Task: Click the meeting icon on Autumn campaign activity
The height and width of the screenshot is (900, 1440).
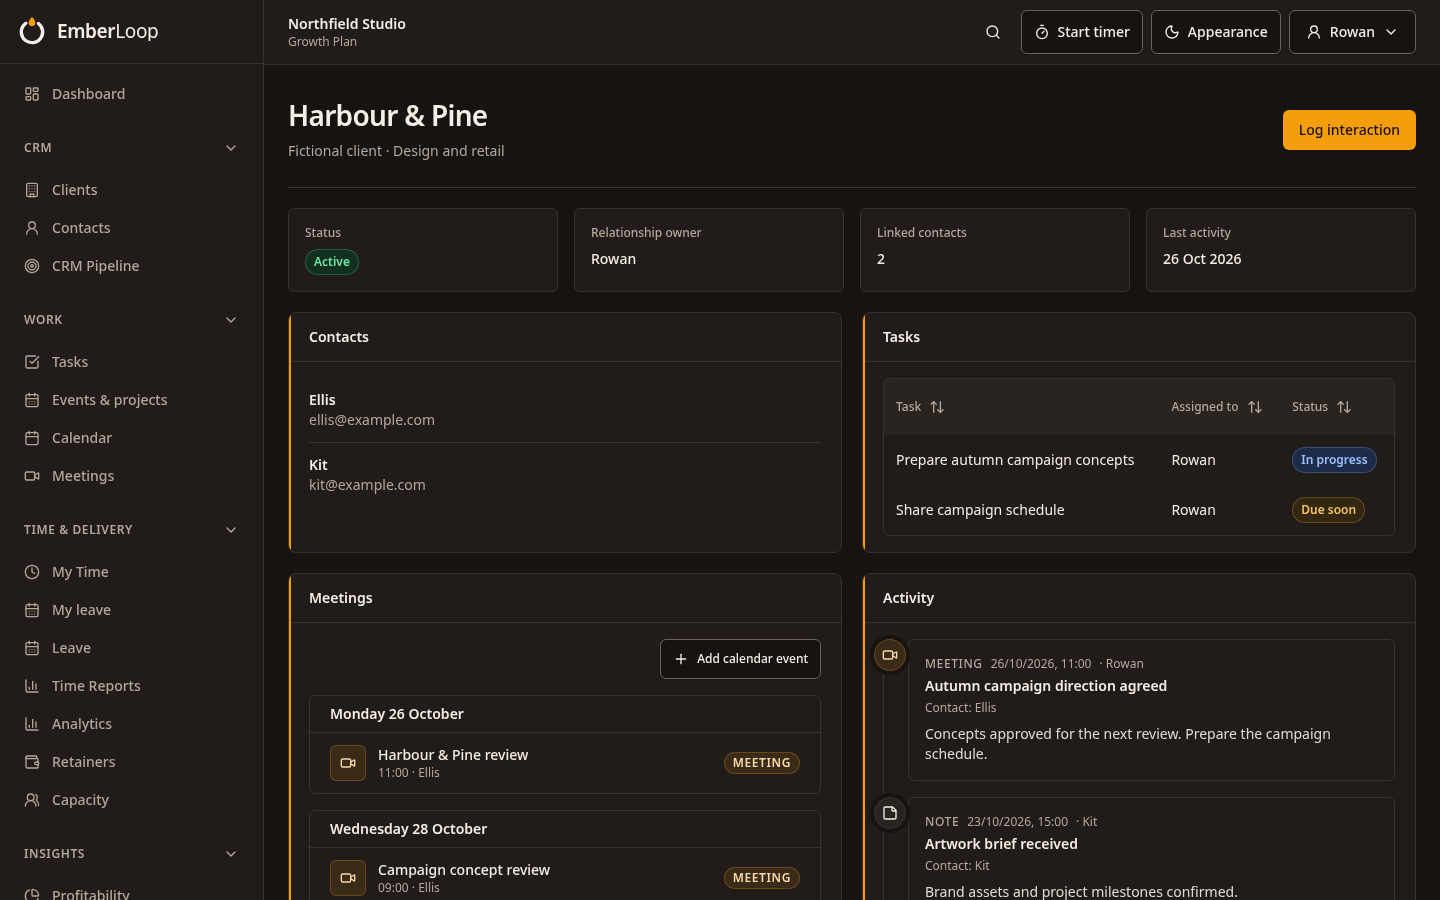Action: [x=890, y=655]
